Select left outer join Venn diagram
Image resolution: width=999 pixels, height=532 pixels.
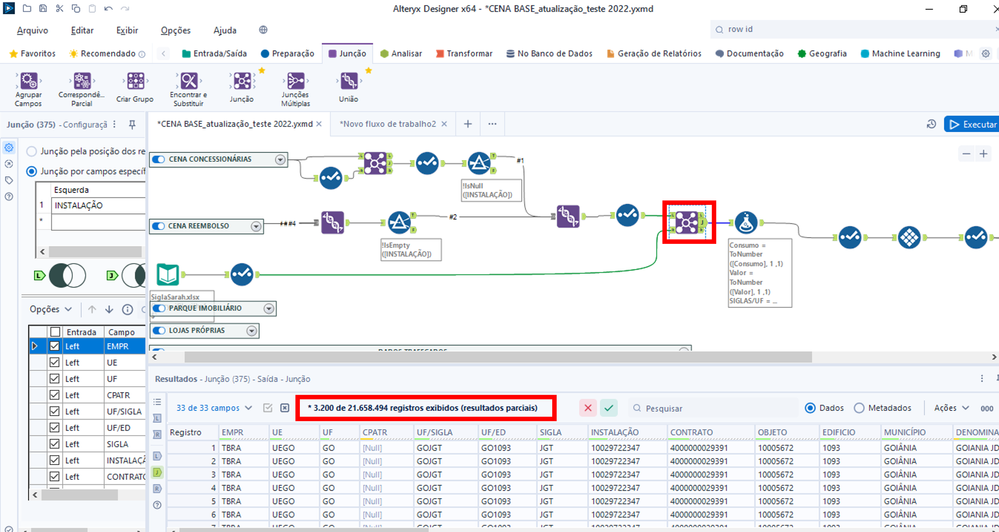pyautogui.click(x=69, y=275)
